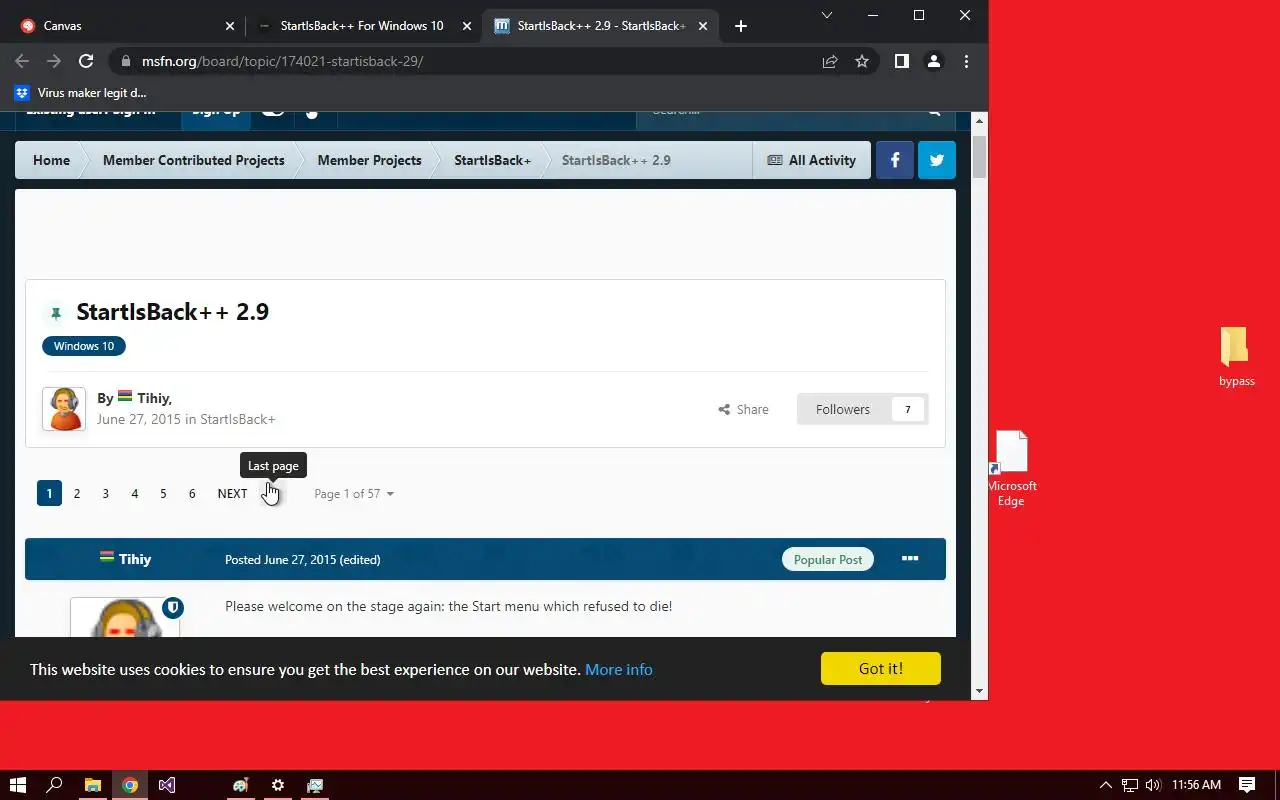Open Chrome profile avatar icon
This screenshot has width=1280, height=800.
pos(934,61)
